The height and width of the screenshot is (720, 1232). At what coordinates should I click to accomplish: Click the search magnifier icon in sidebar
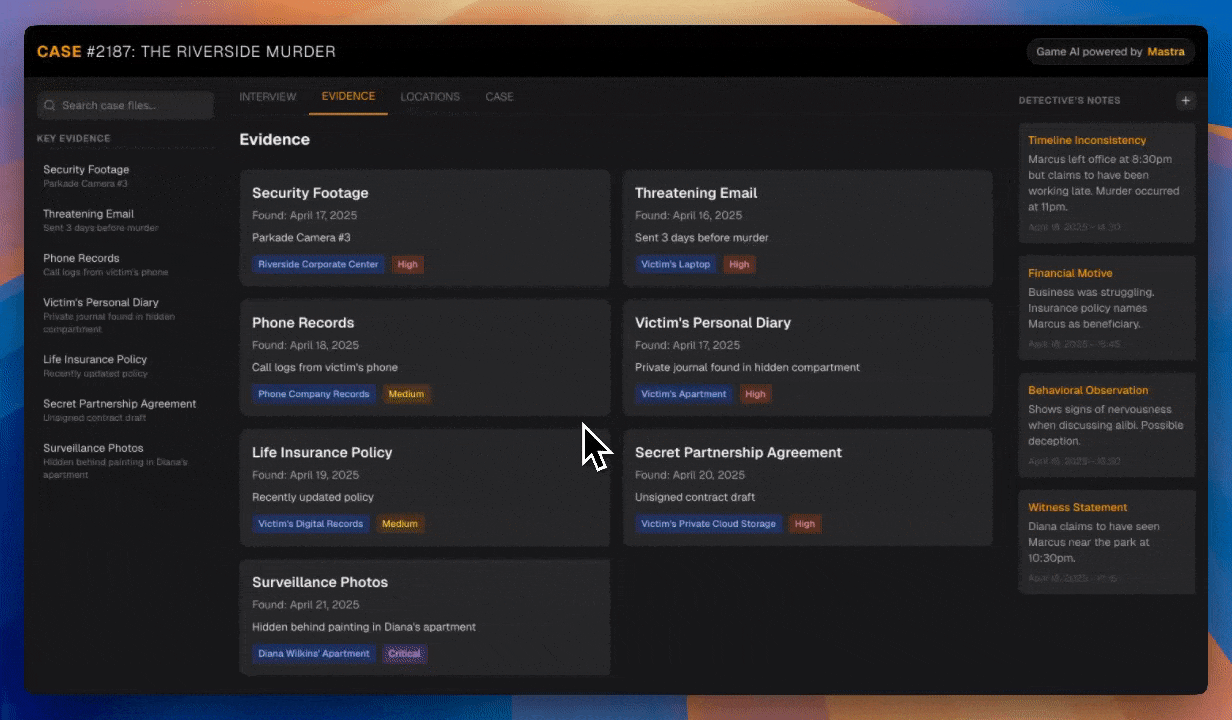click(50, 105)
